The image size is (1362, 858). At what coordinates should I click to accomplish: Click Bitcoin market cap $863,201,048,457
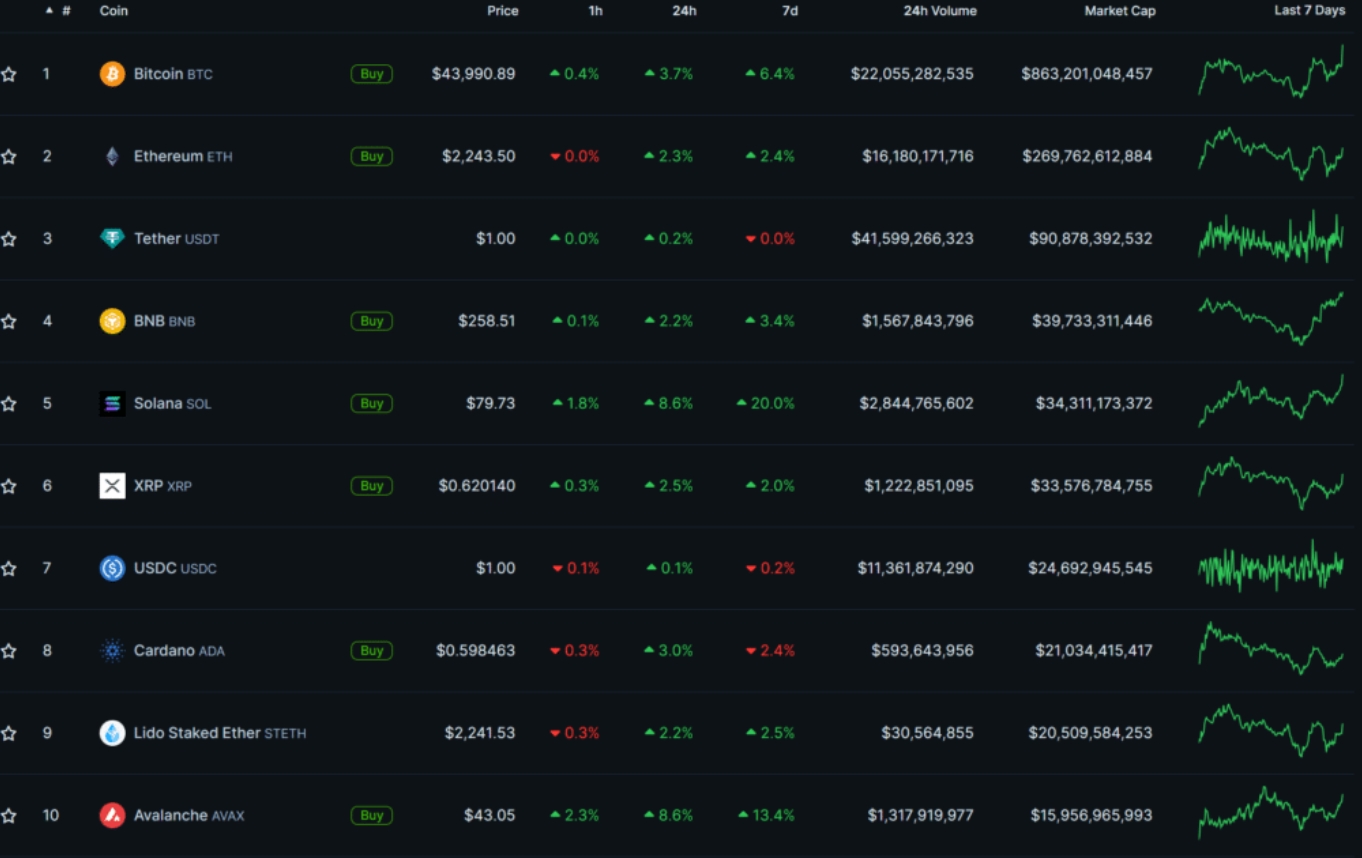point(1087,74)
